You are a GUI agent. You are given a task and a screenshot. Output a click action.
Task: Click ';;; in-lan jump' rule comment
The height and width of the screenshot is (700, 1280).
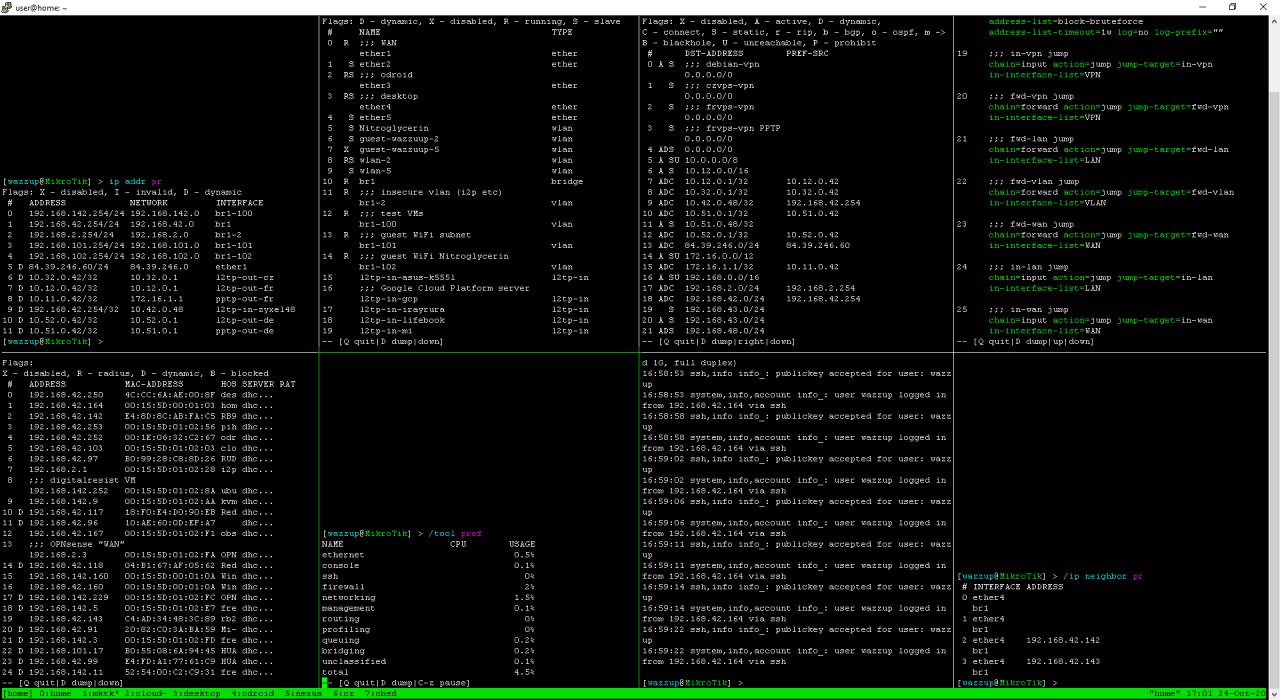1029,267
